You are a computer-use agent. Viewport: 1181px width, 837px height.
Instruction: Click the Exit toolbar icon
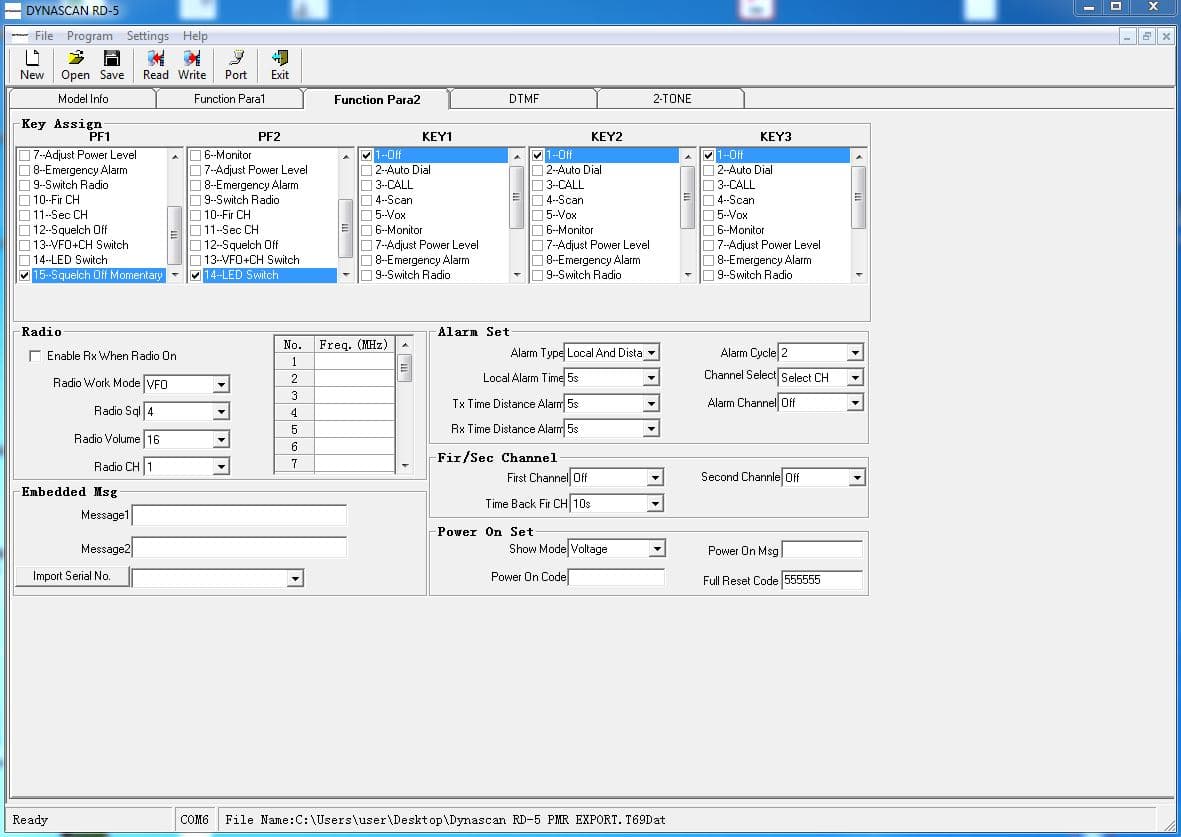(x=279, y=65)
